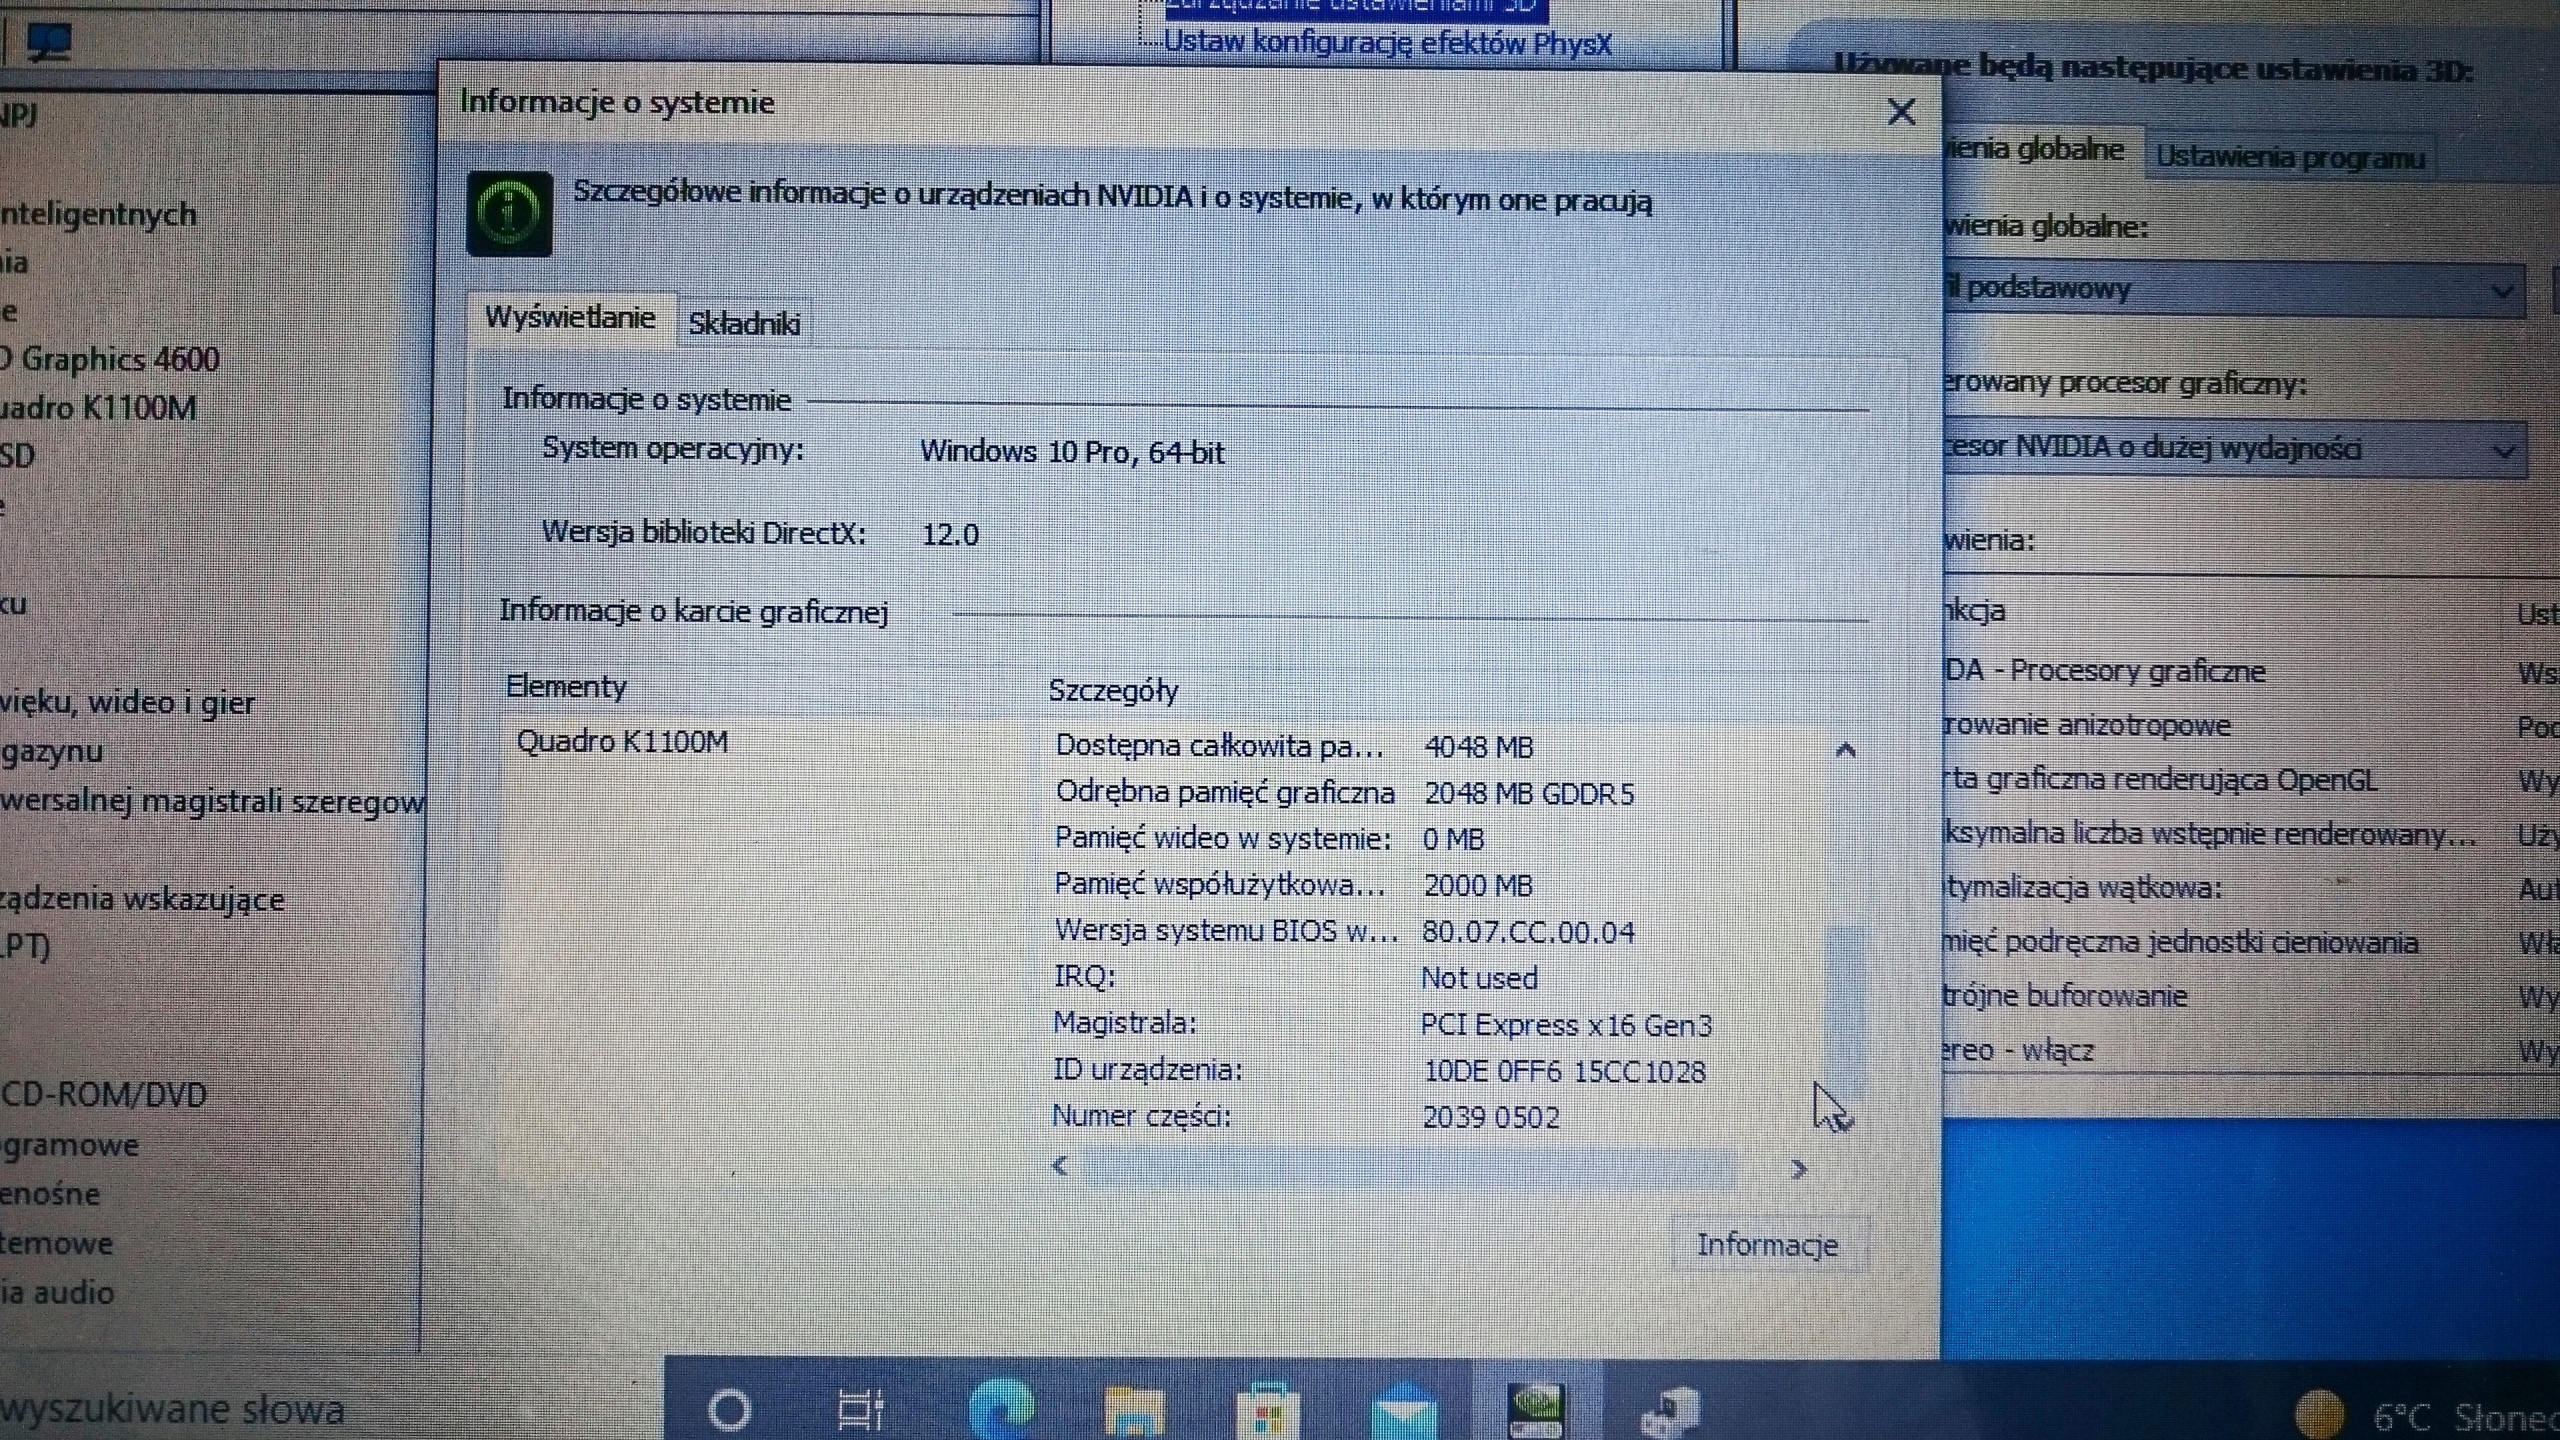The height and width of the screenshot is (1440, 2560).
Task: Open Microsoft Store from taskbar
Action: tap(1267, 1412)
